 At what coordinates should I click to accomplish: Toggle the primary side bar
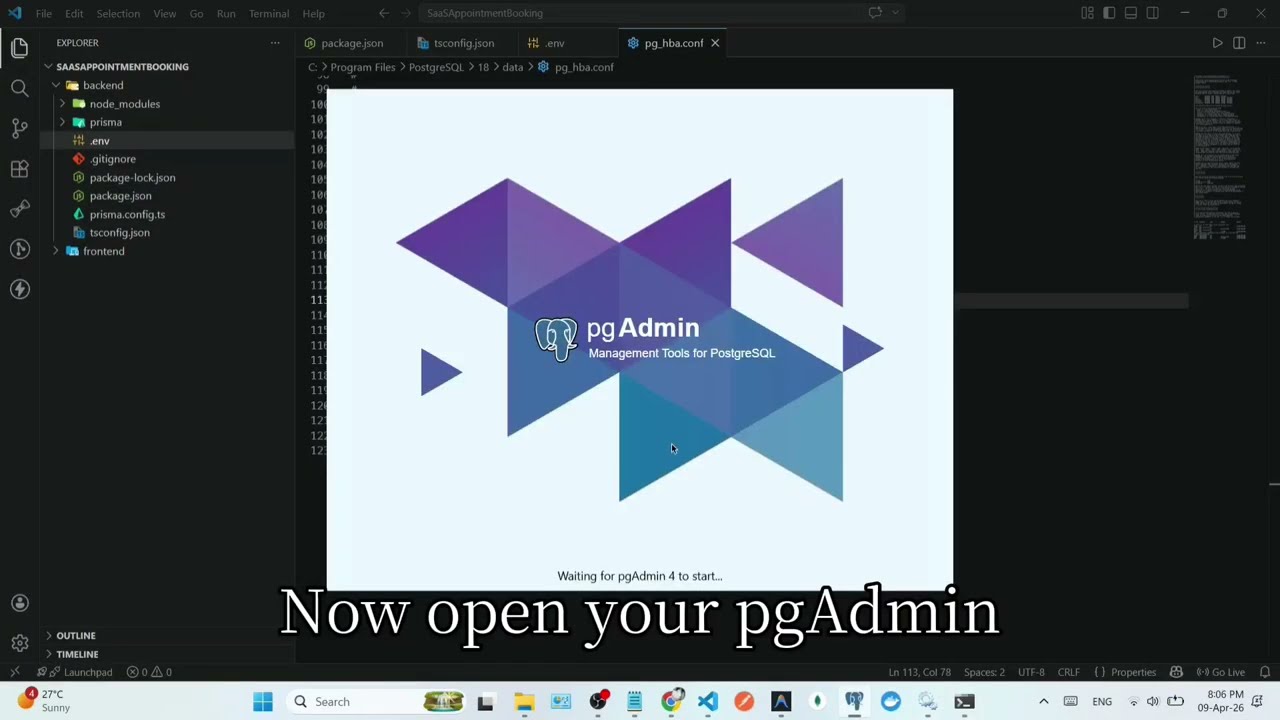tap(1109, 13)
